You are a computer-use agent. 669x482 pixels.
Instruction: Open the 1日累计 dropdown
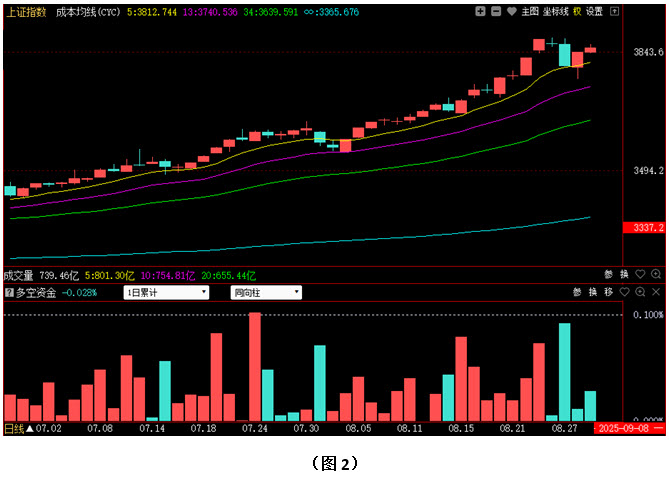(x=166, y=293)
